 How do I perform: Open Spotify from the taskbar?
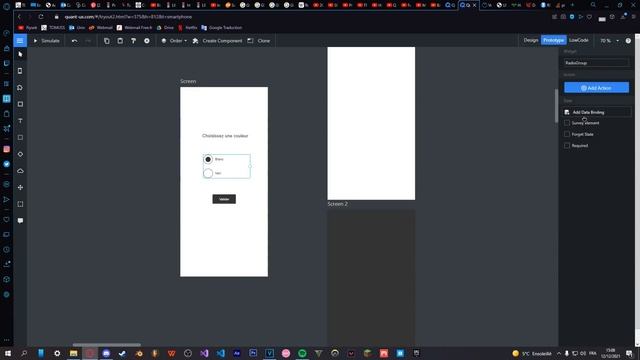[x=302, y=353]
